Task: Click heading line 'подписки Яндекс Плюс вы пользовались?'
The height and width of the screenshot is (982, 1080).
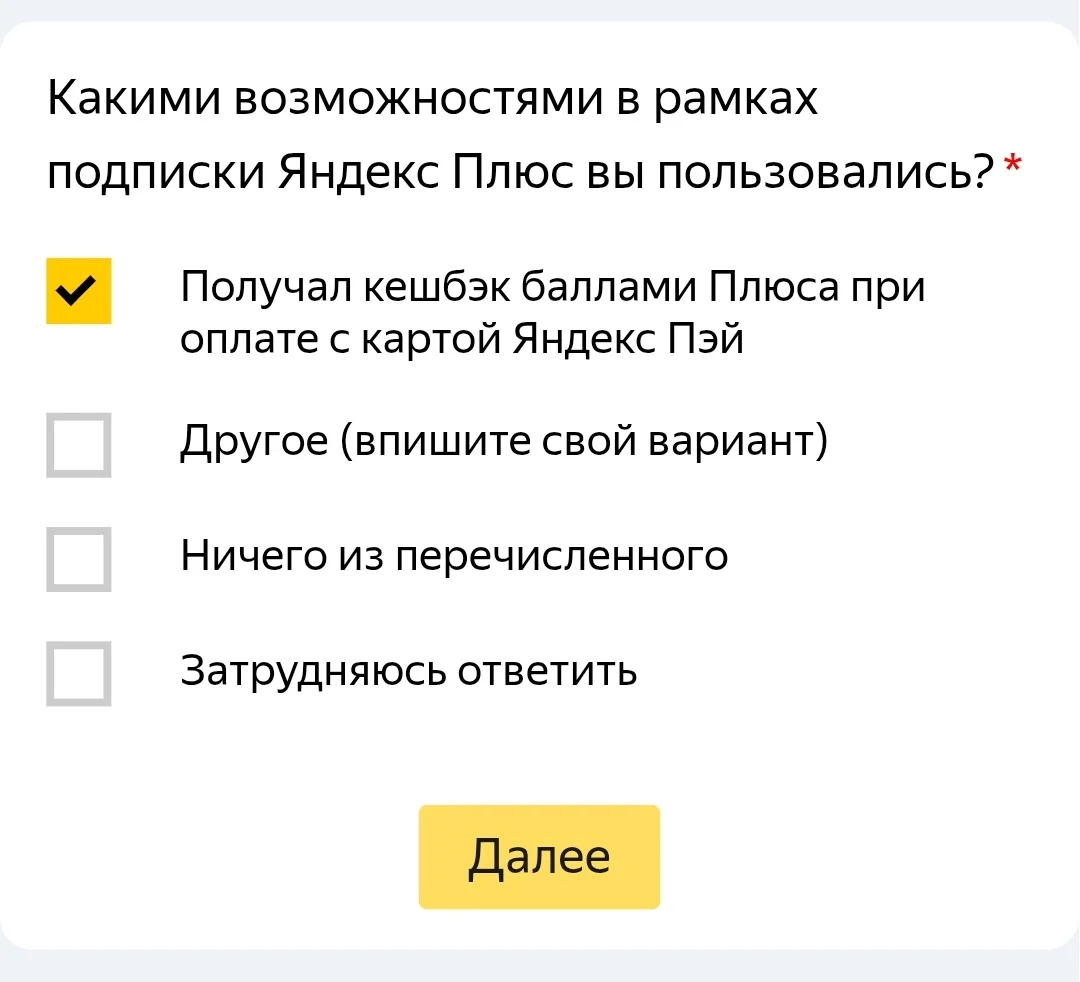Action: point(521,171)
